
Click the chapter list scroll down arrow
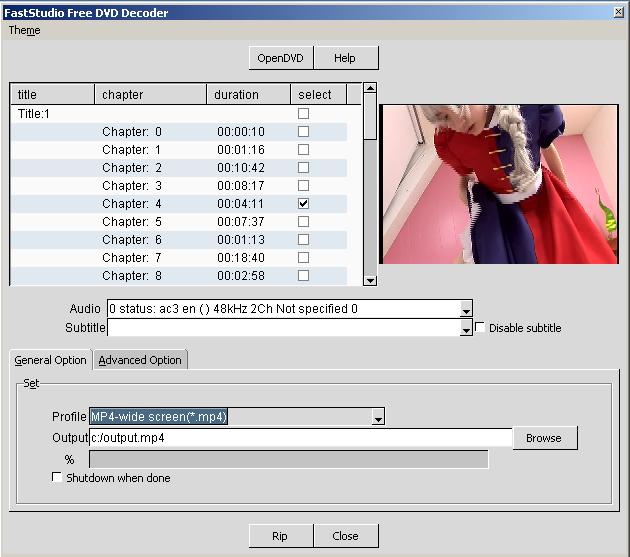pyautogui.click(x=370, y=280)
